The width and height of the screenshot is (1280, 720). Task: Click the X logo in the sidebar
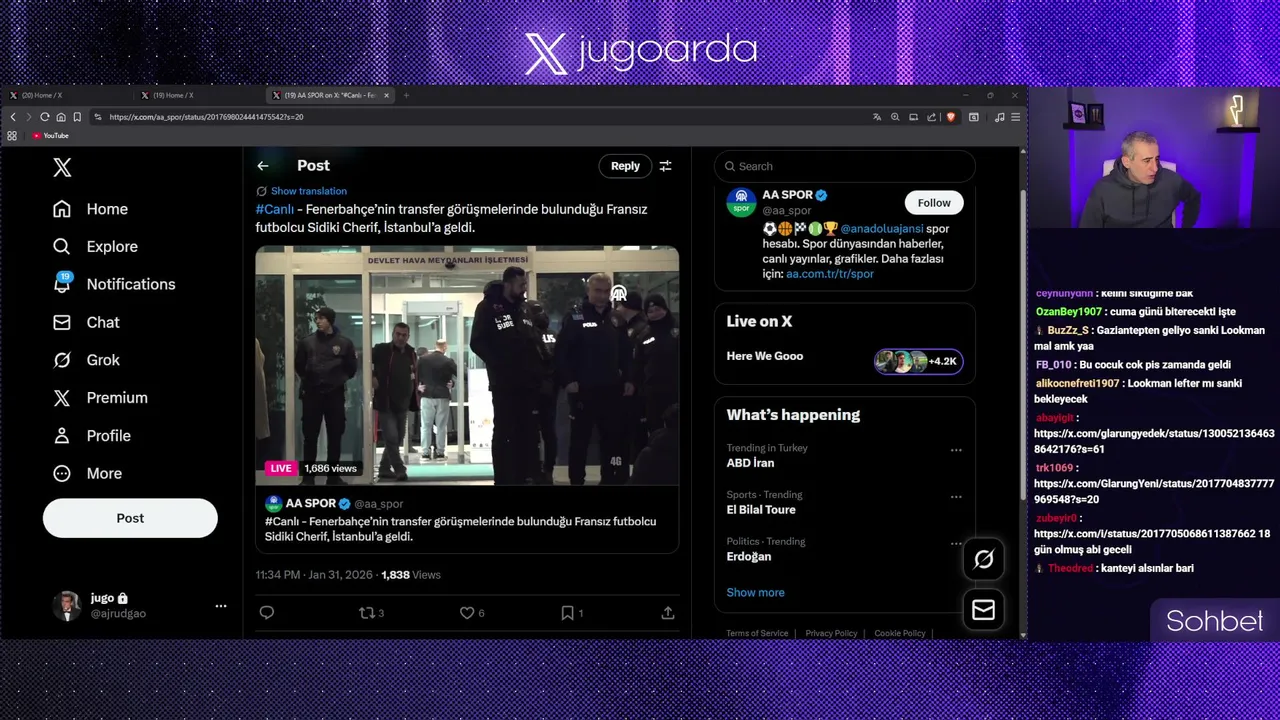pyautogui.click(x=62, y=167)
